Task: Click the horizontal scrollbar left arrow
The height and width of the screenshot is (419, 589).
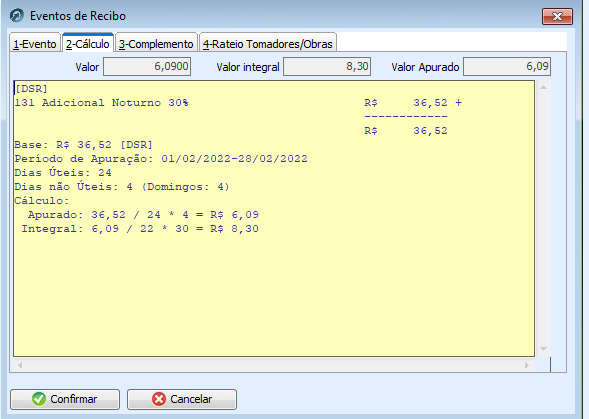Action: point(20,365)
